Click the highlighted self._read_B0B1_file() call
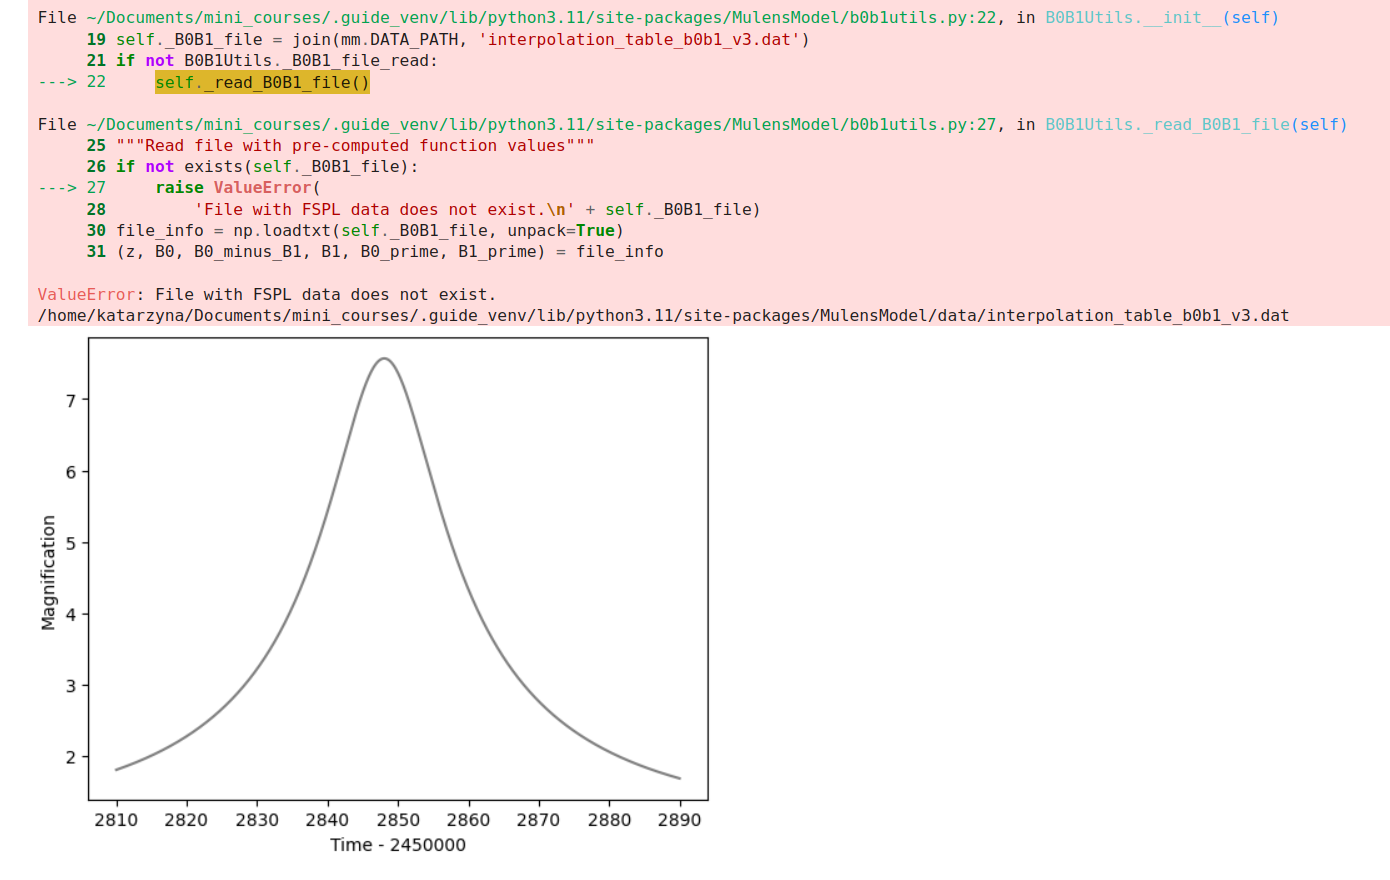Screen dimensions: 1390x880 click(x=262, y=82)
